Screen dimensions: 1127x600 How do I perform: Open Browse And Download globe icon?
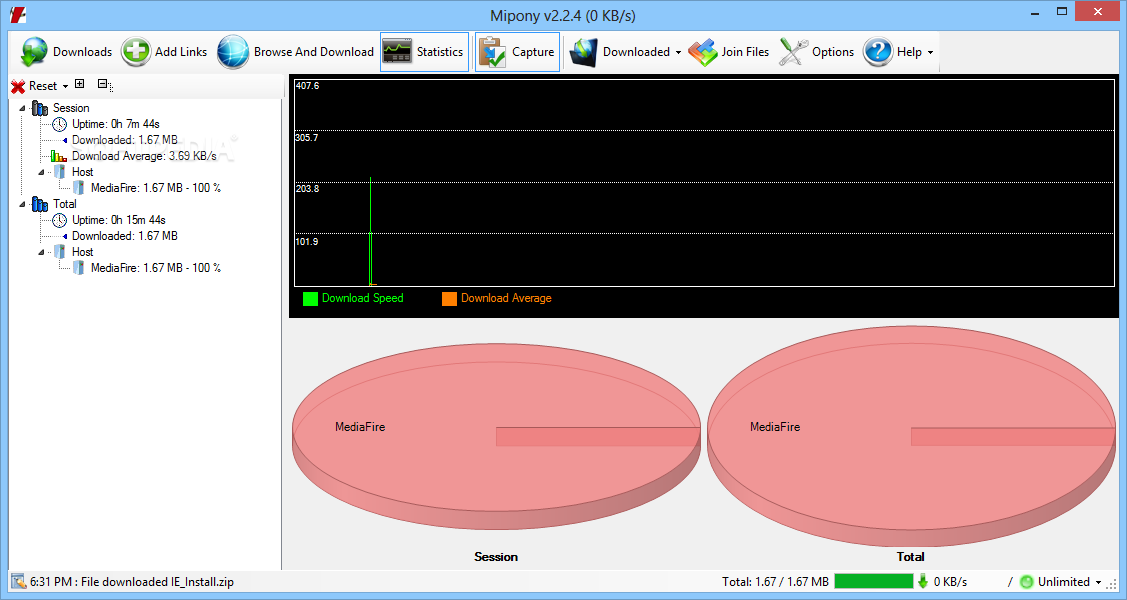pyautogui.click(x=233, y=52)
